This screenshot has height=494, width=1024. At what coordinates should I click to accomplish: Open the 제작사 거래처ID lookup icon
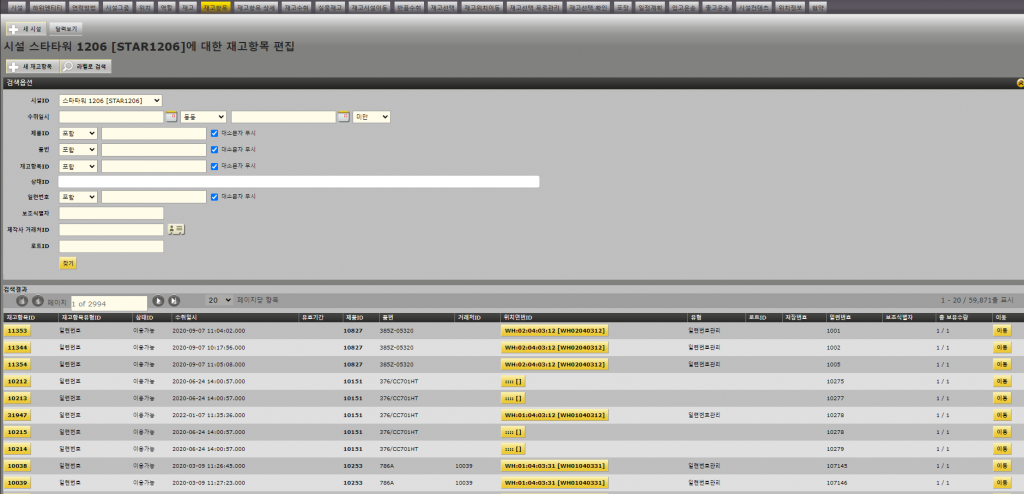point(176,230)
